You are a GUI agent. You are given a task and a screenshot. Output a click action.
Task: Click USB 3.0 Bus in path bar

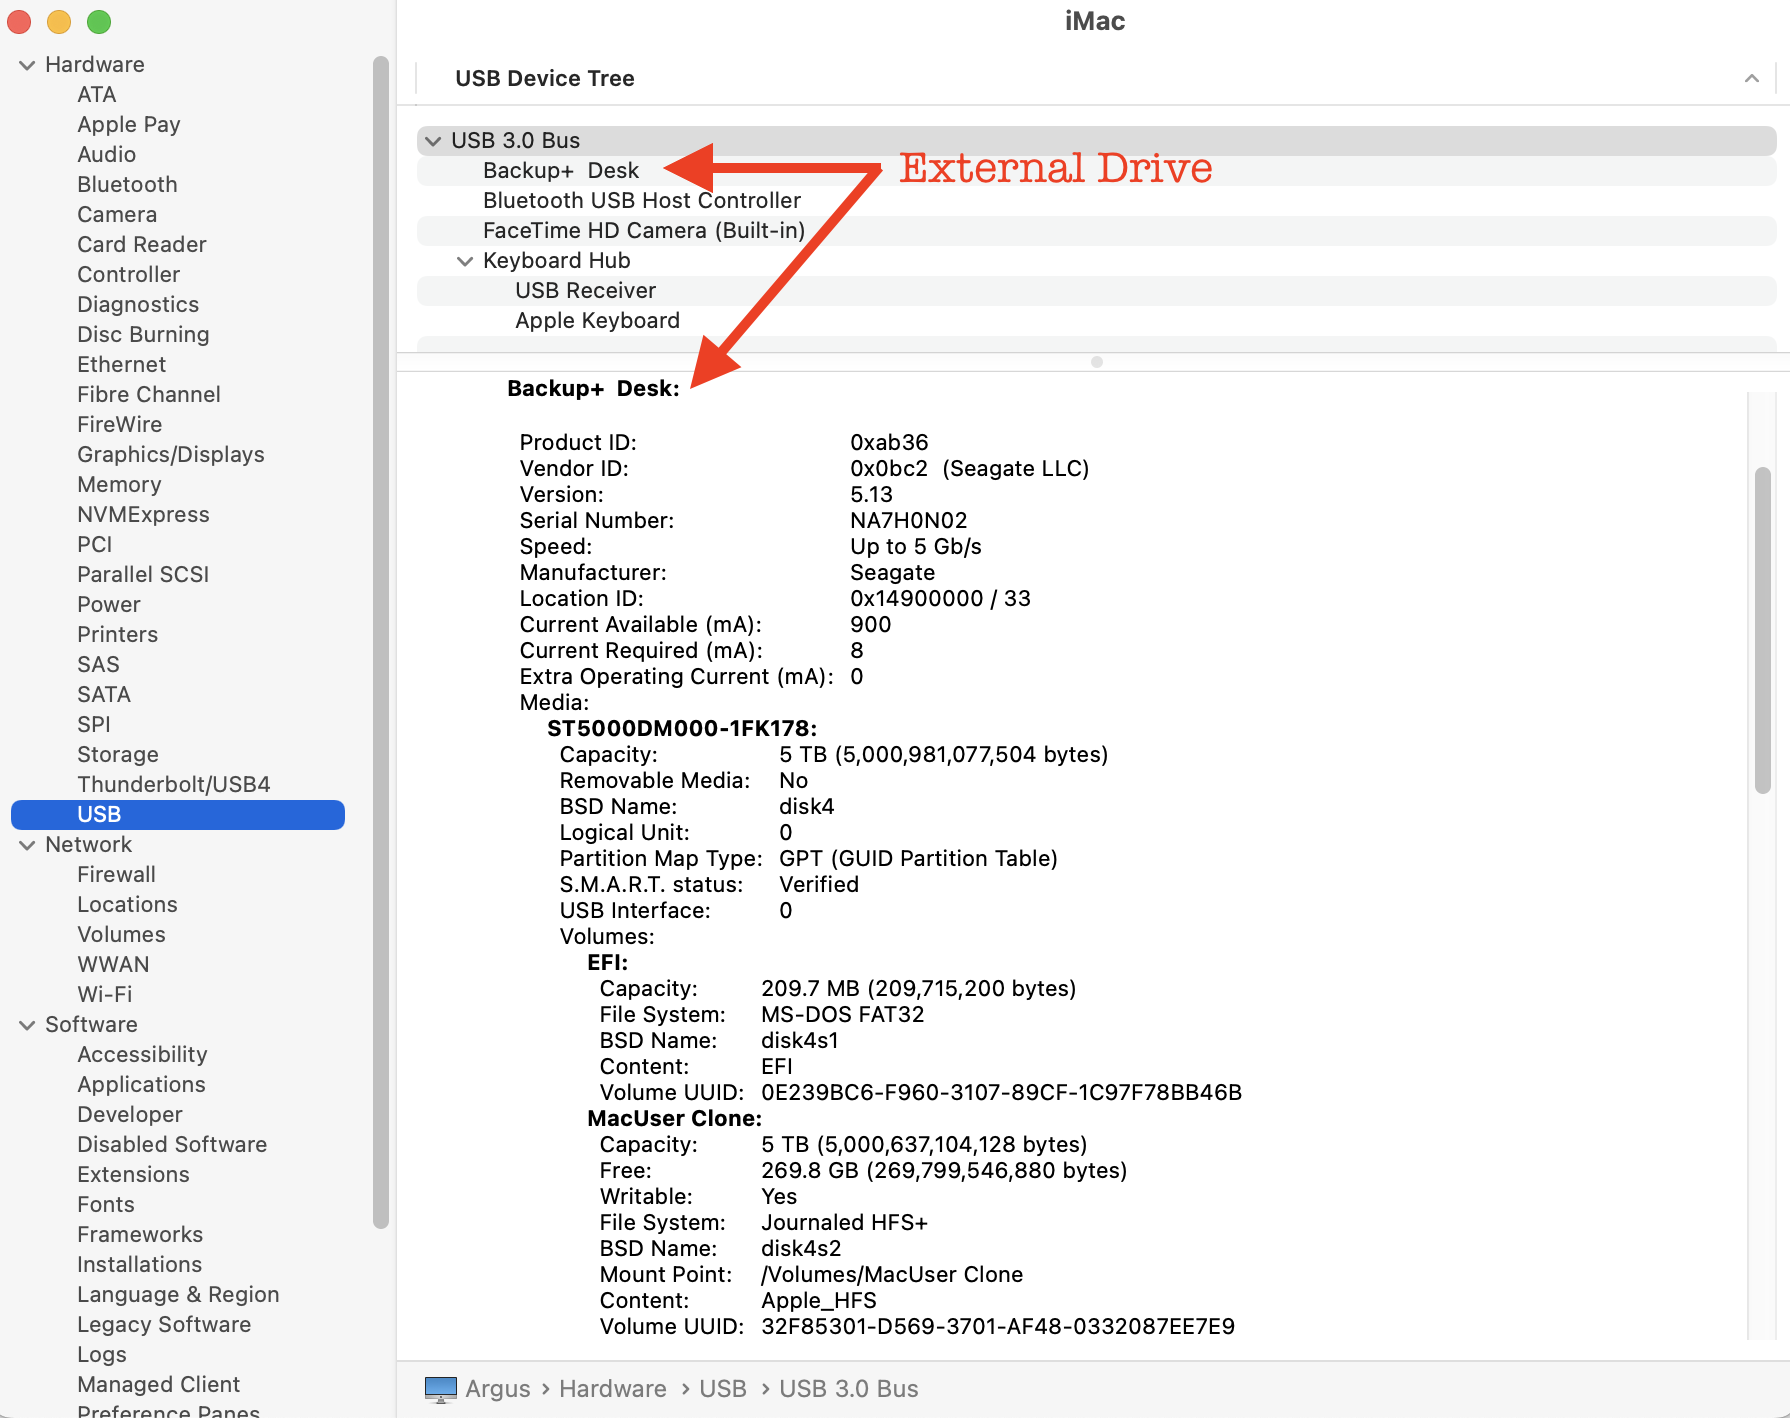(849, 1389)
